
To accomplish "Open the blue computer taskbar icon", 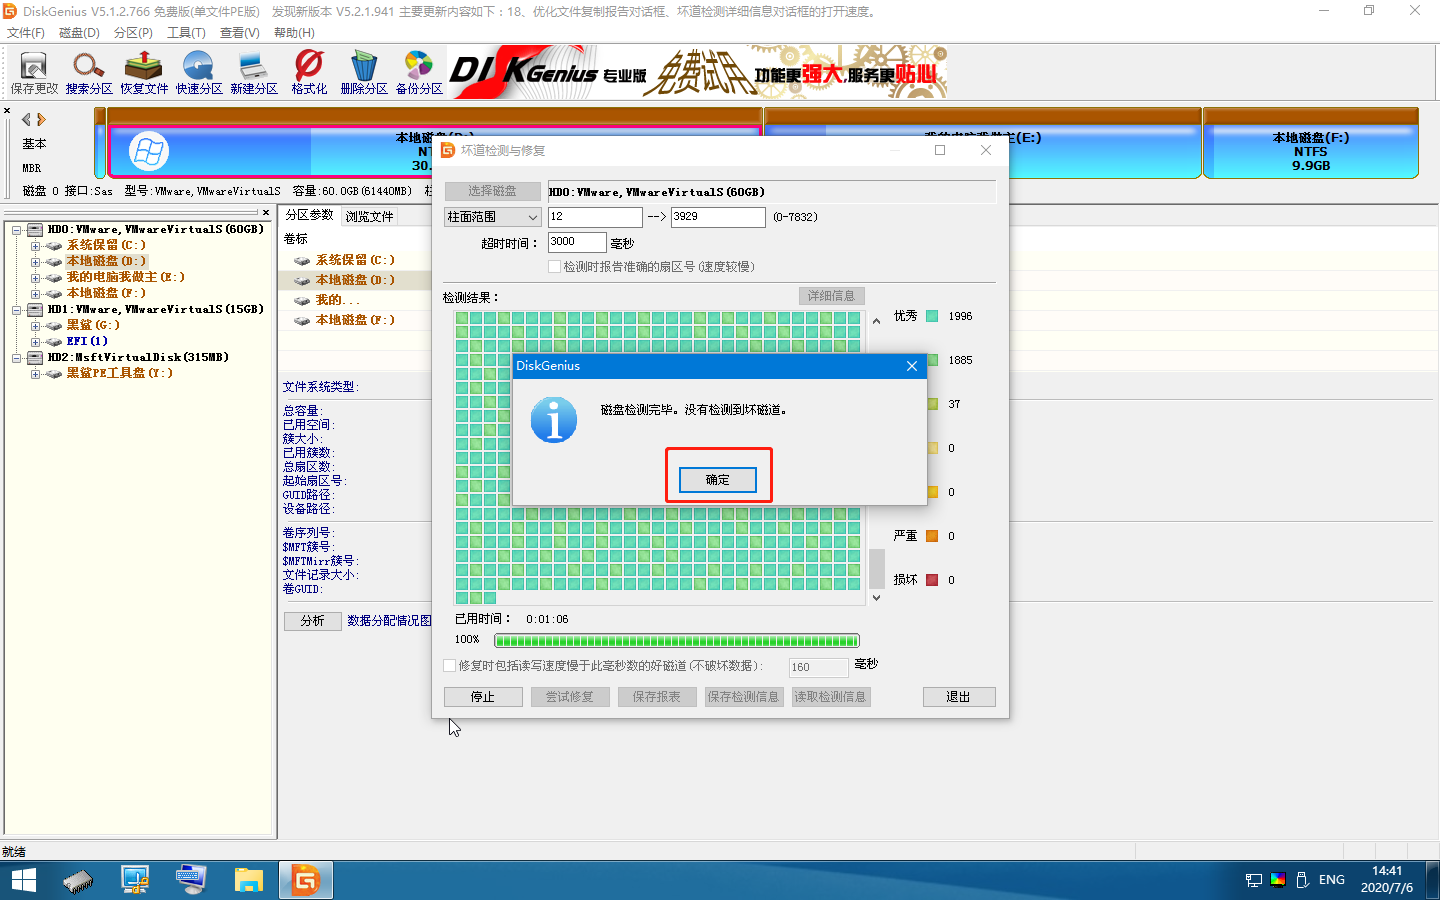I will (191, 880).
